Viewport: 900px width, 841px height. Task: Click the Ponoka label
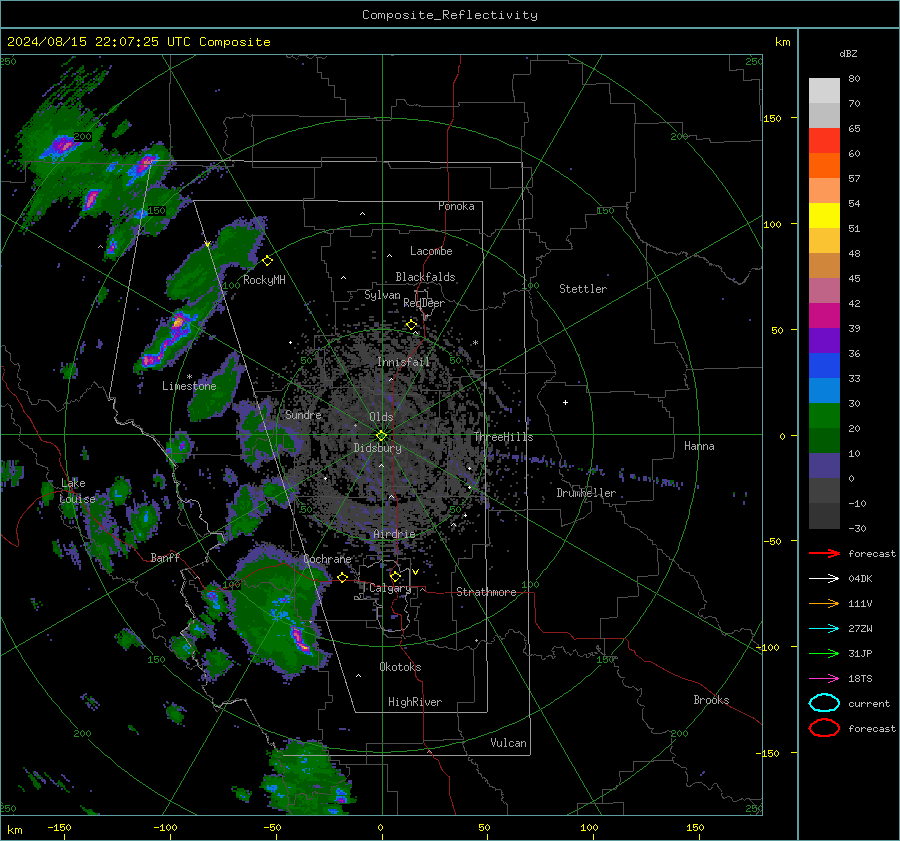(456, 206)
